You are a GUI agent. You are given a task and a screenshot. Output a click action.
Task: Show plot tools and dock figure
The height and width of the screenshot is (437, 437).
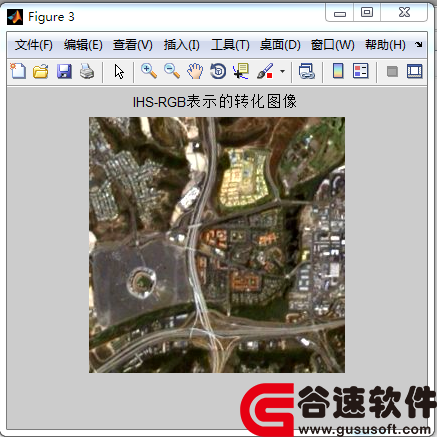[415, 71]
